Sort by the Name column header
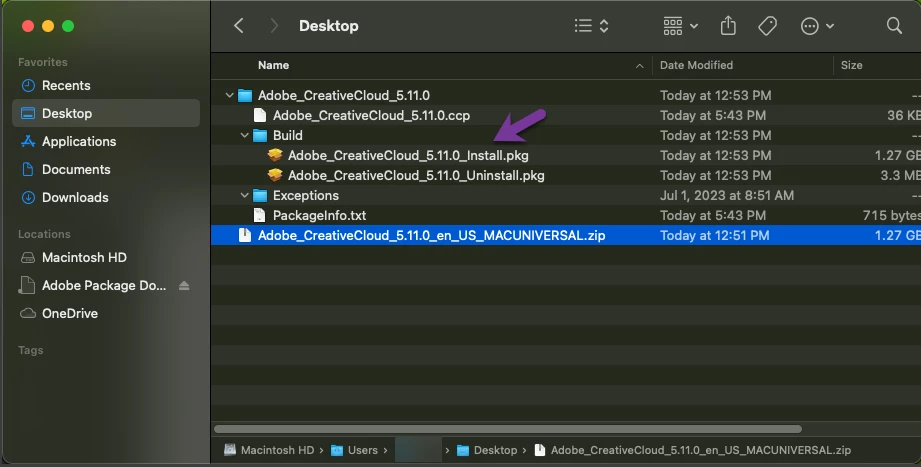Image resolution: width=921 pixels, height=467 pixels. click(x=274, y=65)
